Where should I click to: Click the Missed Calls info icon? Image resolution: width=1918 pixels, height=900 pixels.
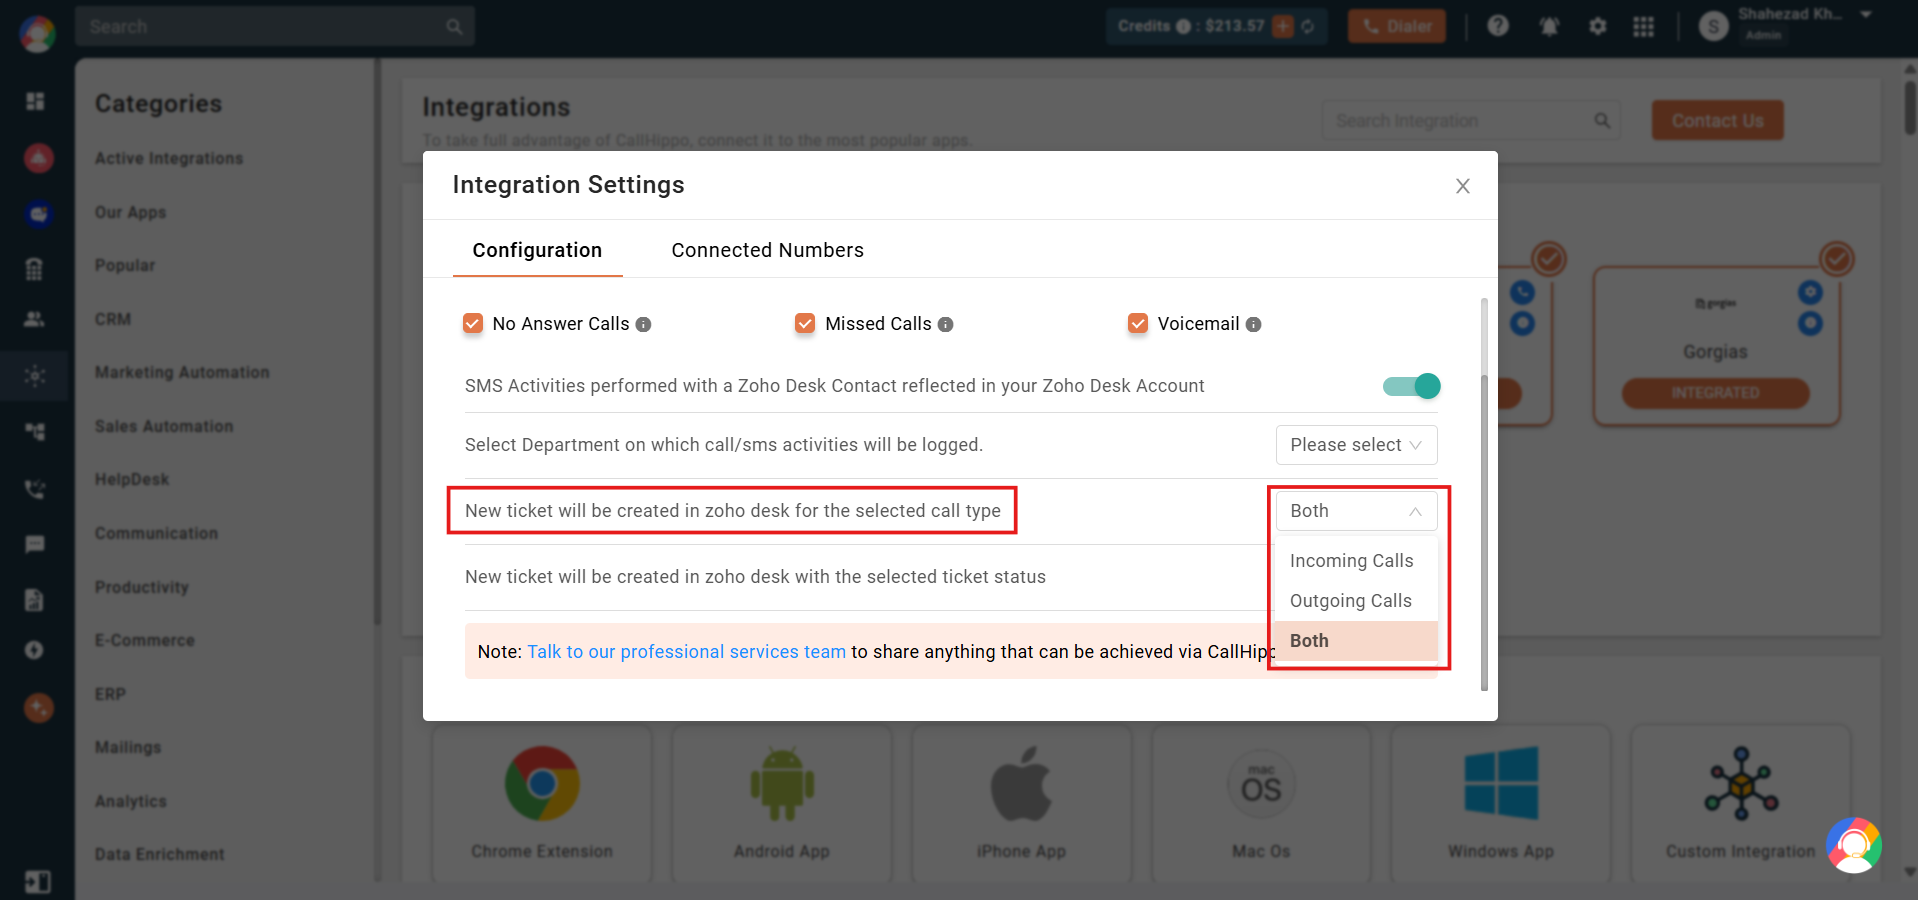coord(946,324)
